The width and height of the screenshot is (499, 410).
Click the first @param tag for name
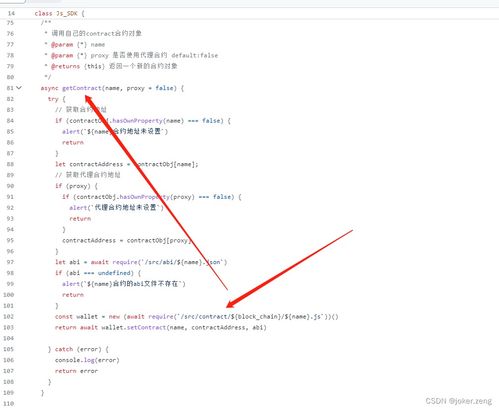tap(62, 45)
